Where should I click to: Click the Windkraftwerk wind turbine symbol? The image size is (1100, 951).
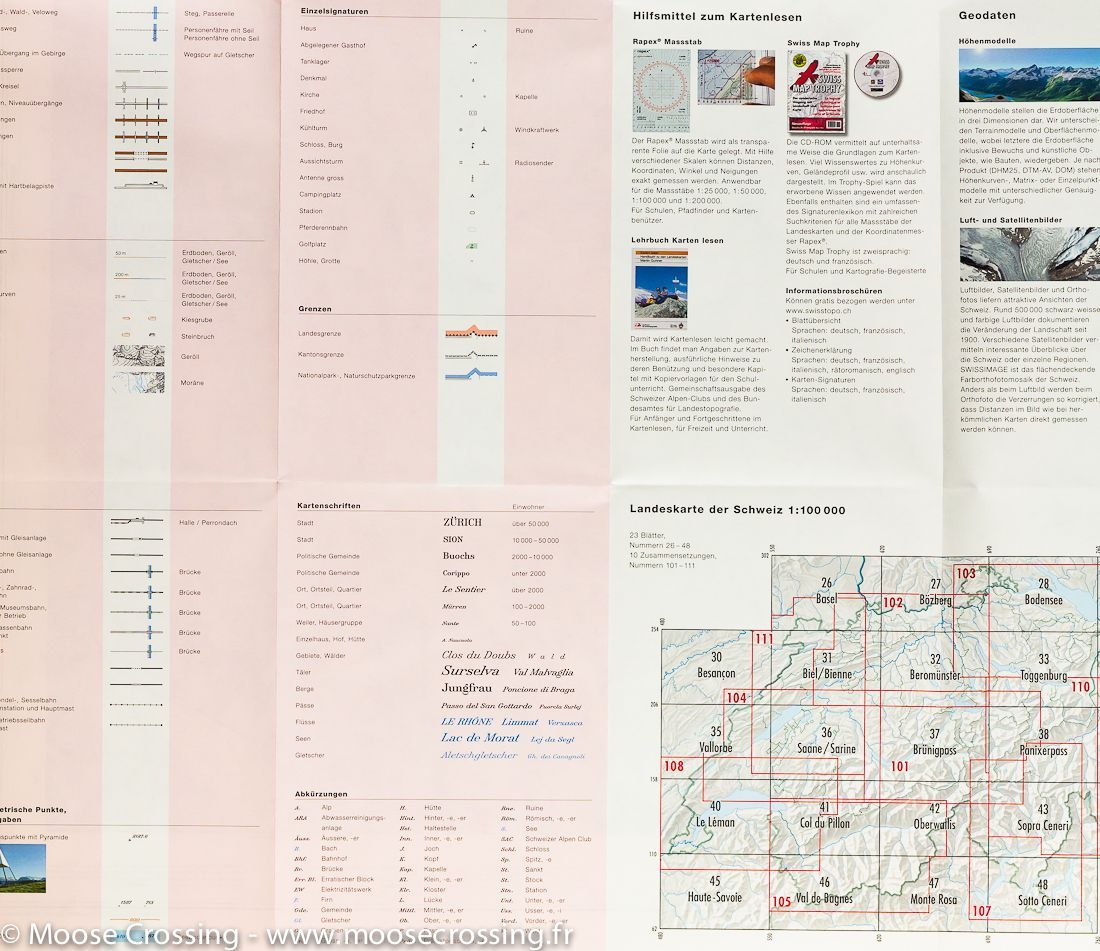click(484, 130)
